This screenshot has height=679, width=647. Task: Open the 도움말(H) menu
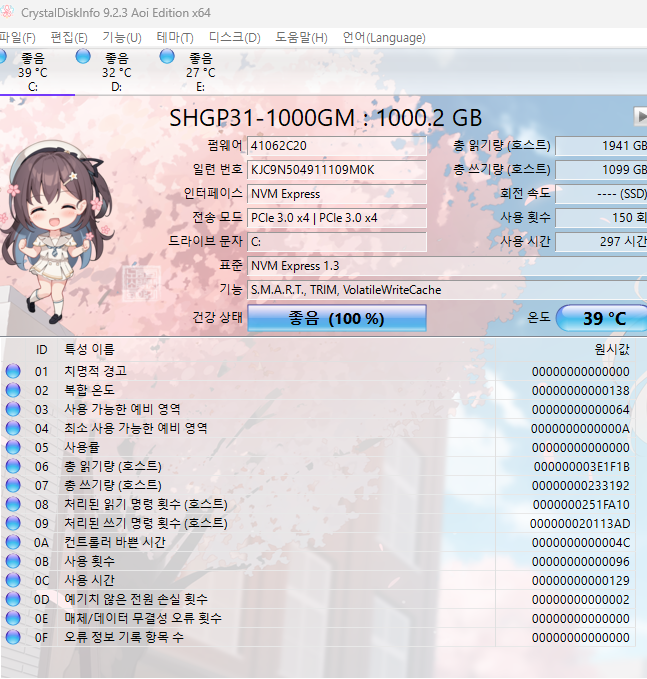pyautogui.click(x=301, y=38)
